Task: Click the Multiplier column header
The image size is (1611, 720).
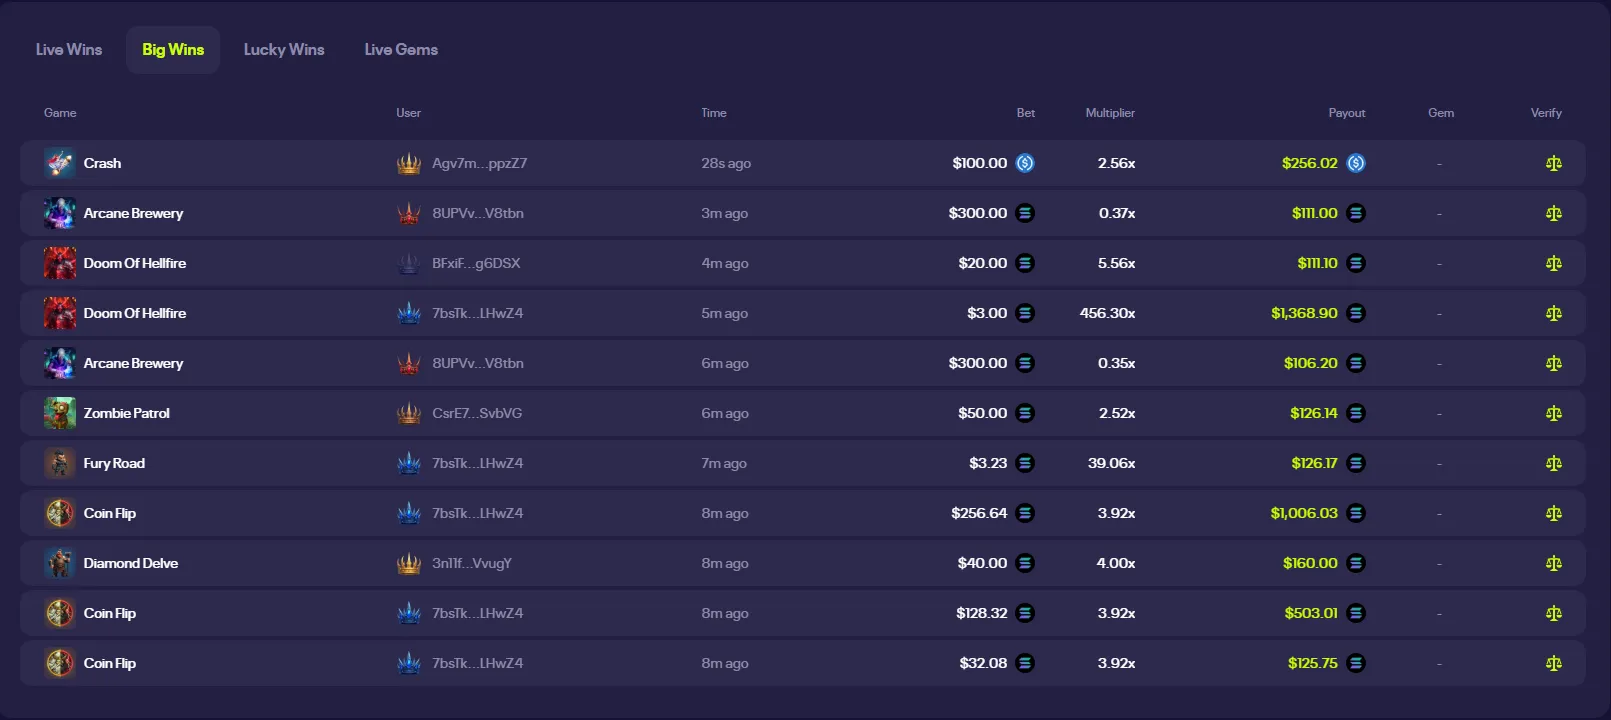Action: 1110,113
